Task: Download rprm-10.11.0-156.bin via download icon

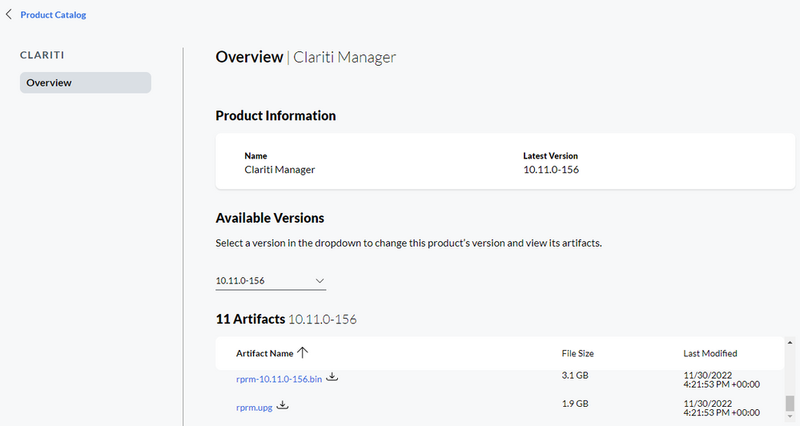Action: [x=332, y=377]
